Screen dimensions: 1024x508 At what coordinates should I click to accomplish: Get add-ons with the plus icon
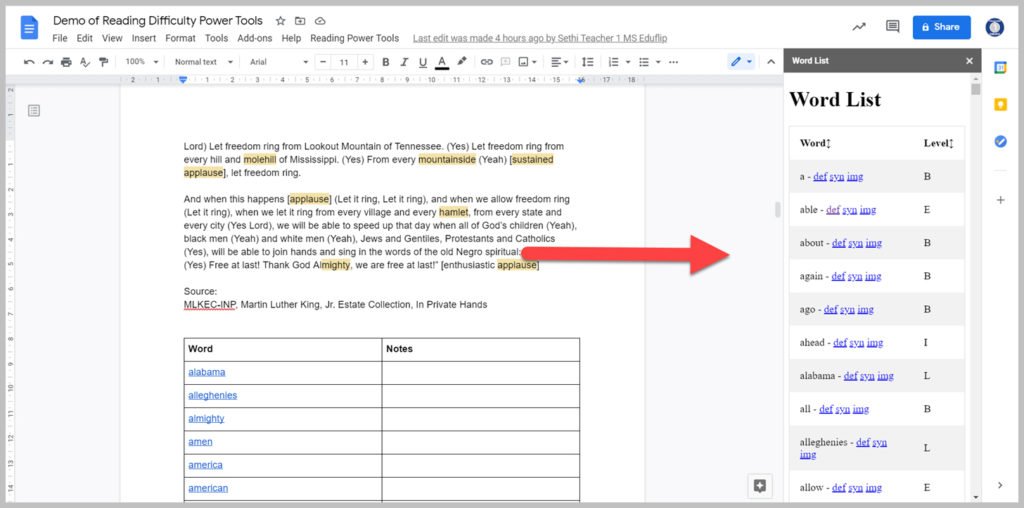pyautogui.click(x=1000, y=200)
